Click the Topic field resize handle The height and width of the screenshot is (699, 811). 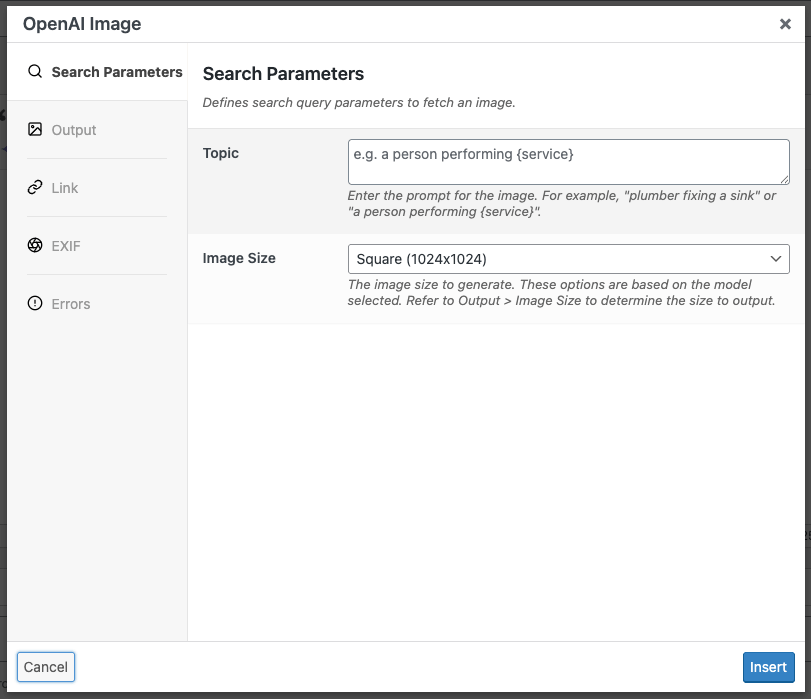pos(782,177)
